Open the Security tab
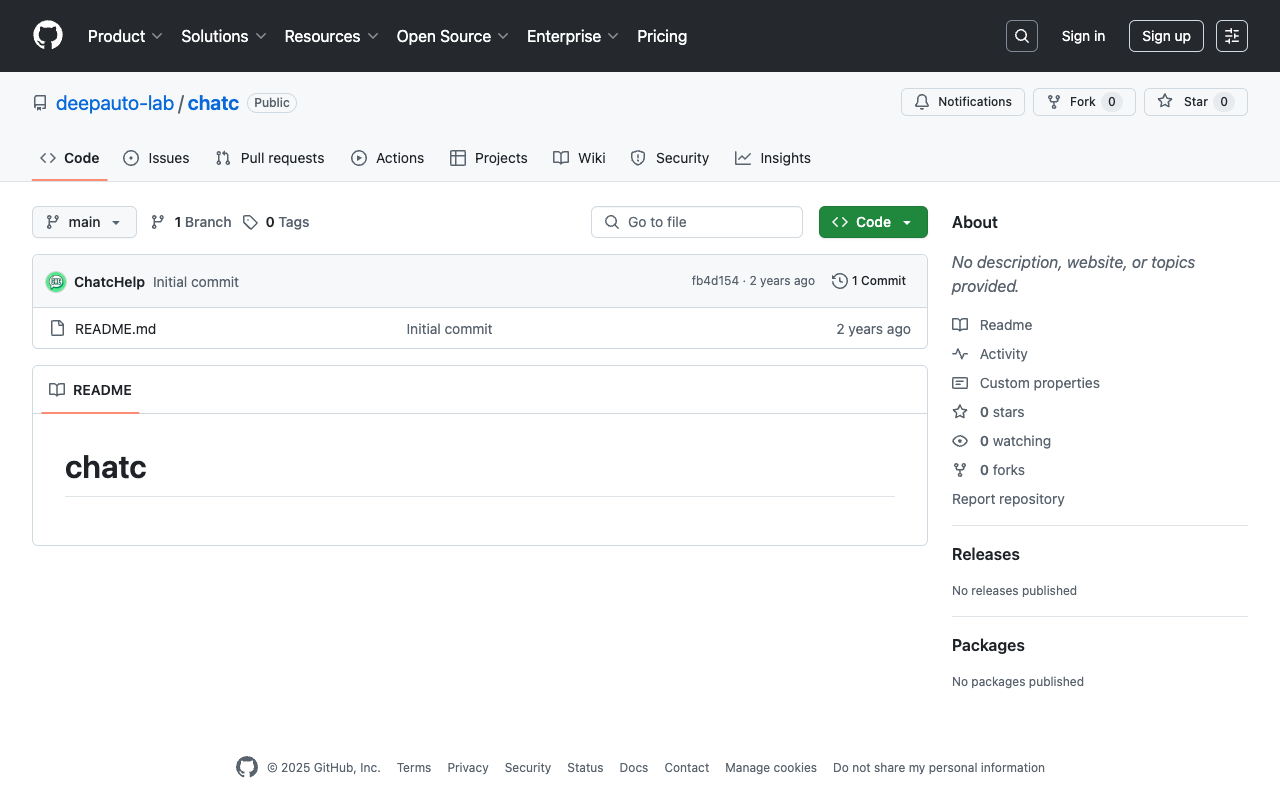 coord(670,158)
